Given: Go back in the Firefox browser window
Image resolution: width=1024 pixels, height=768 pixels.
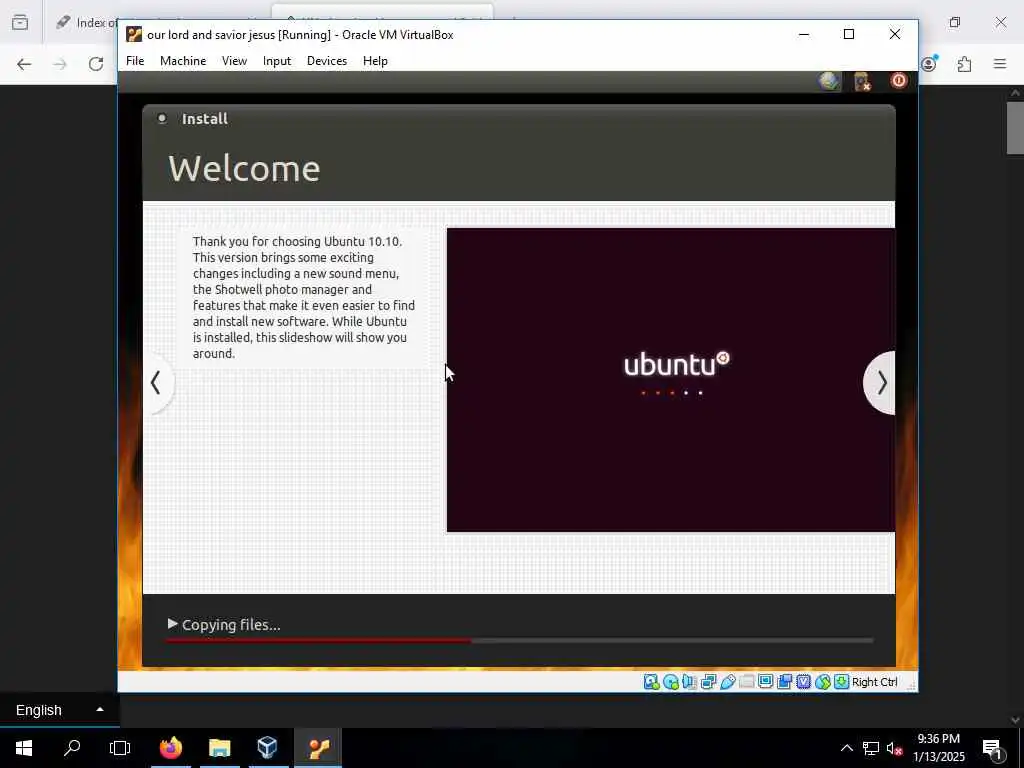Looking at the screenshot, I should 24,64.
